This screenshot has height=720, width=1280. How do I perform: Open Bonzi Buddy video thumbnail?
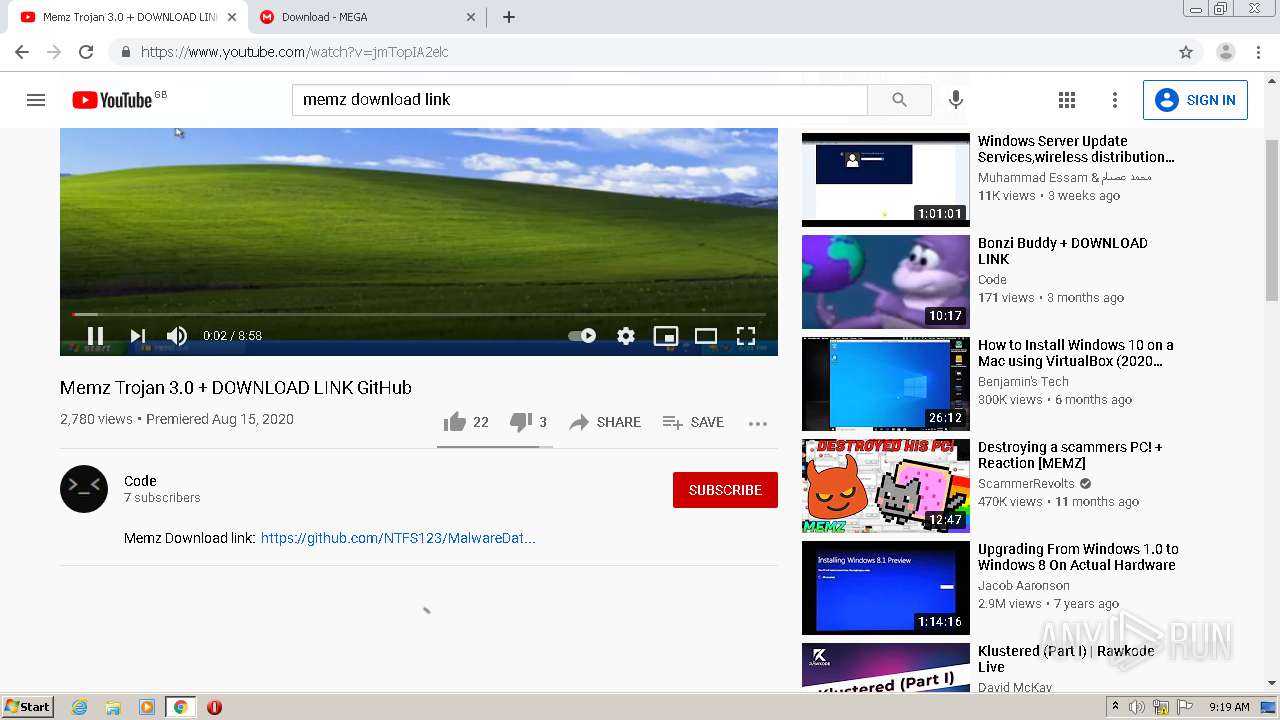click(x=886, y=282)
